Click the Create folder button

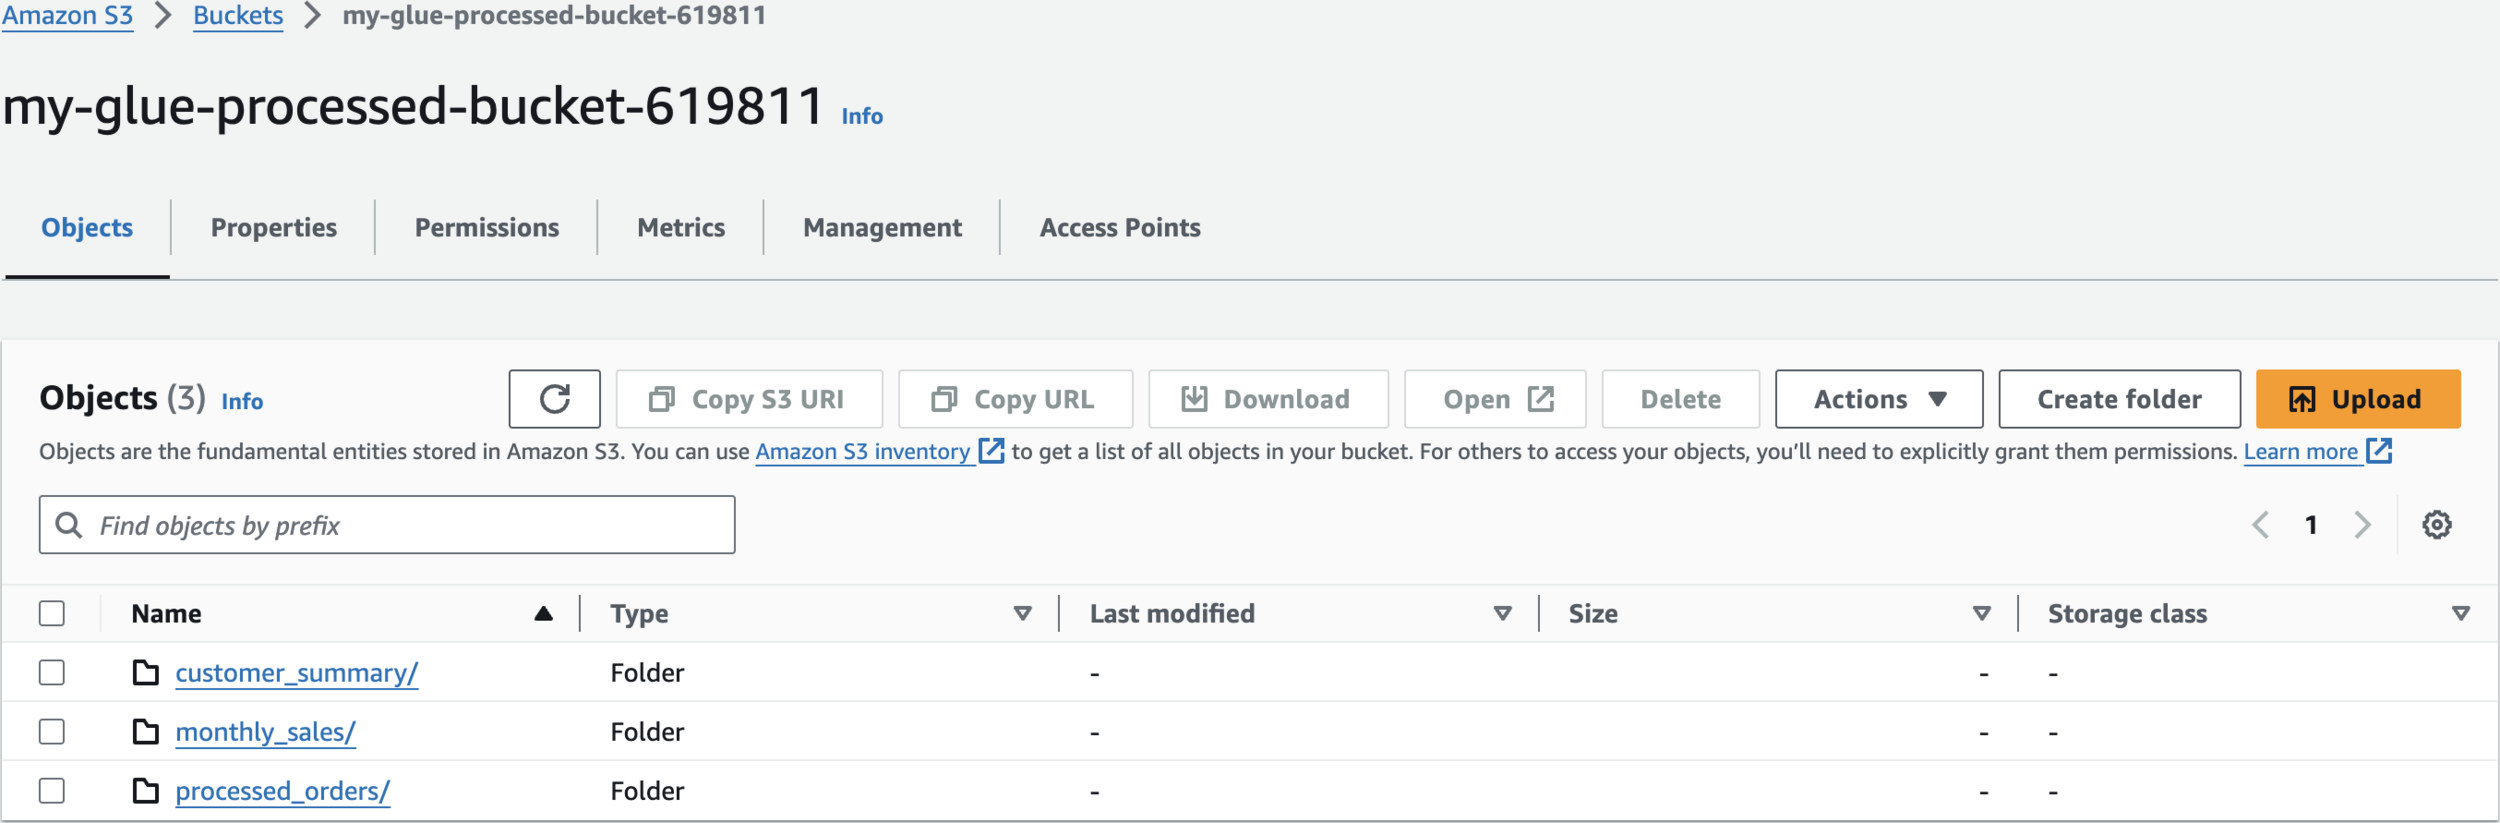[2119, 399]
